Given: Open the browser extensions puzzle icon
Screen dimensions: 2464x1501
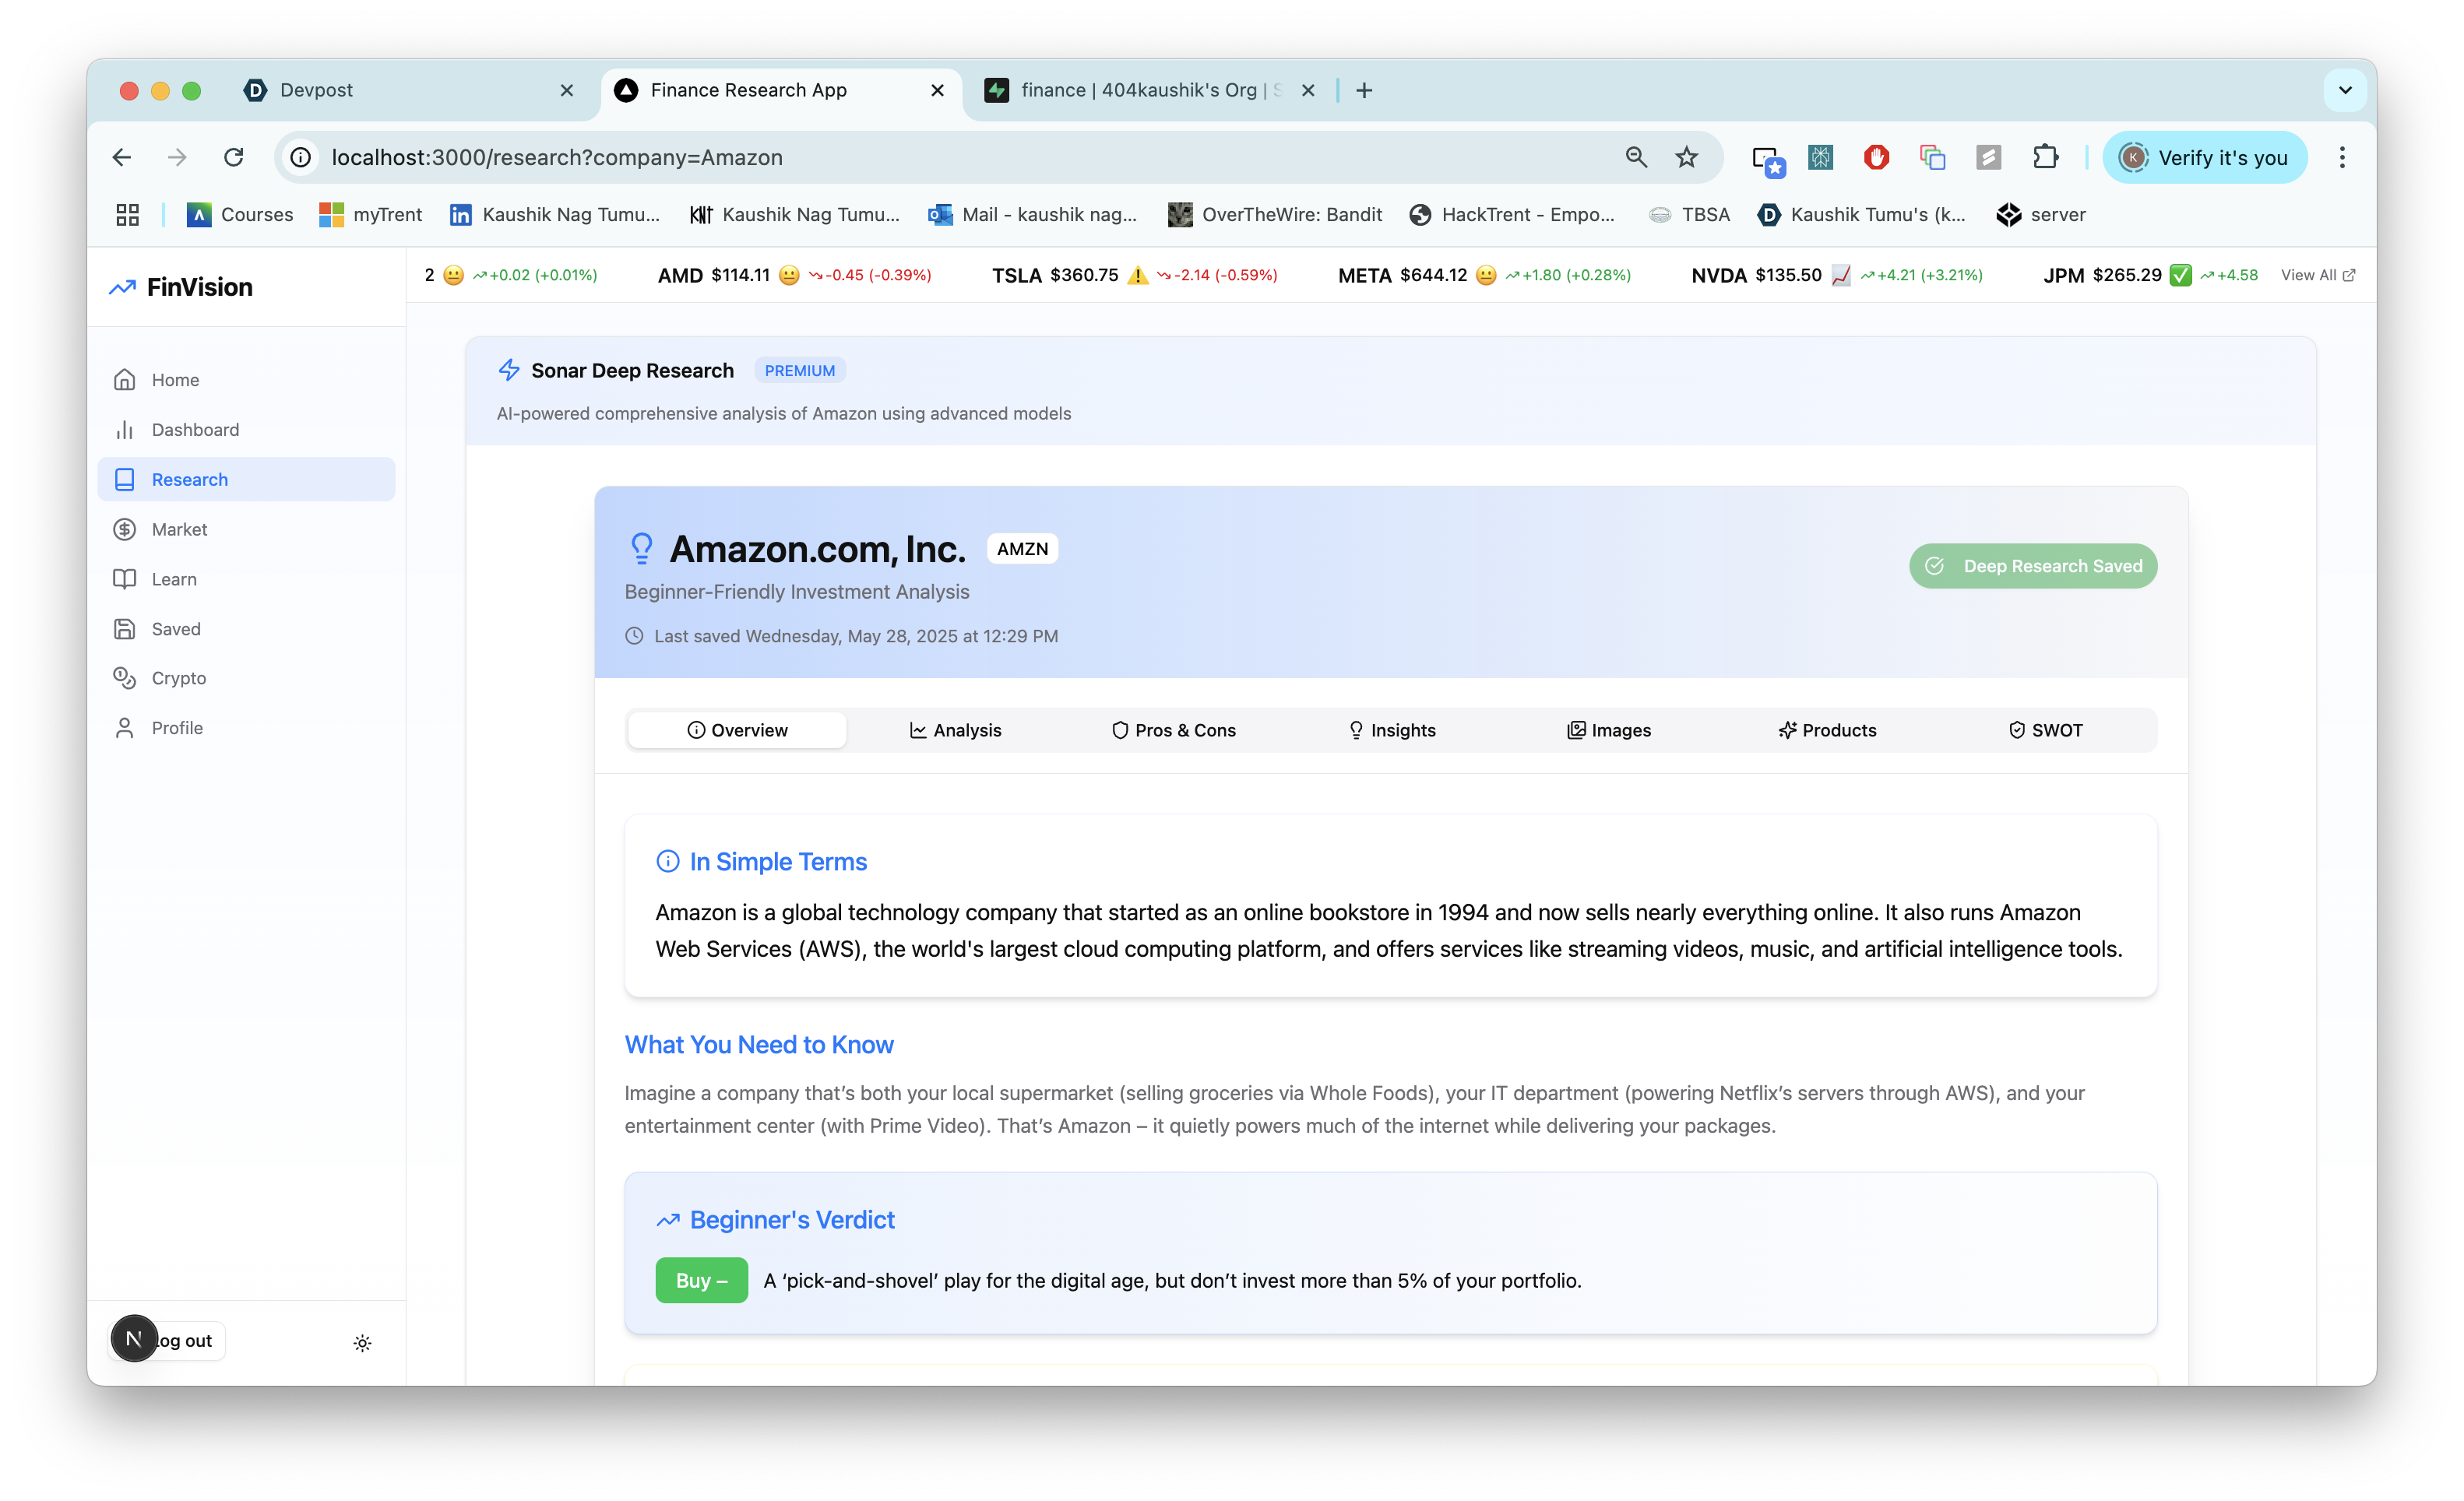Looking at the screenshot, I should point(2045,157).
